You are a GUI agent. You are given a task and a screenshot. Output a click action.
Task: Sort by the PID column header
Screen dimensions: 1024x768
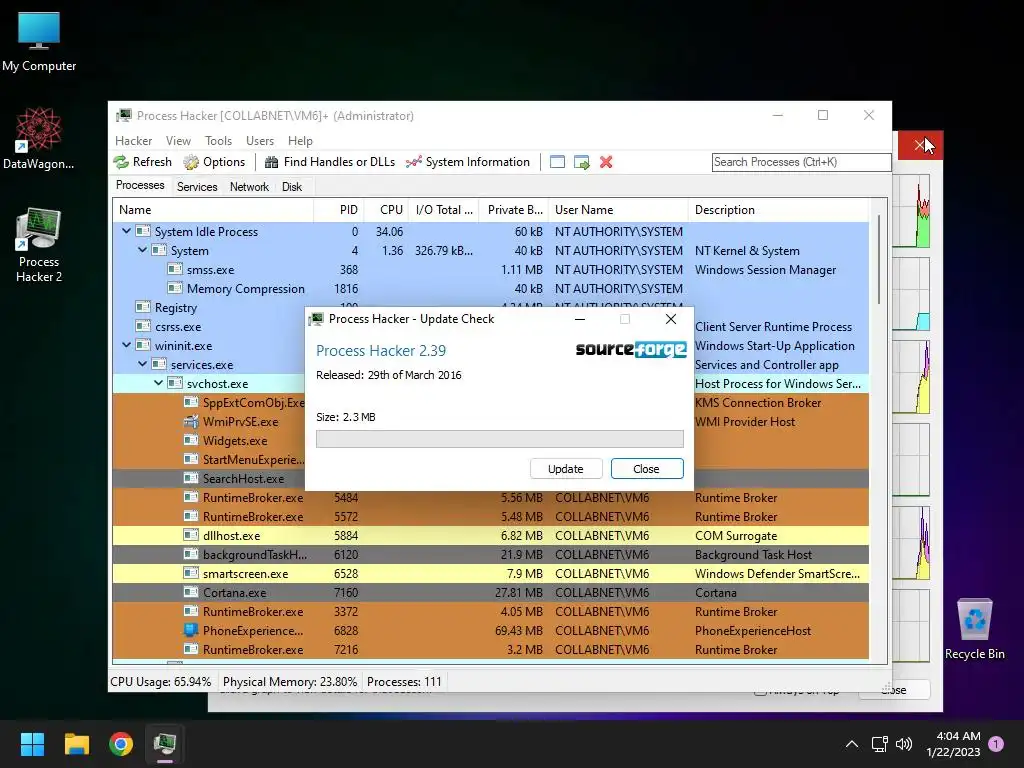click(x=338, y=210)
